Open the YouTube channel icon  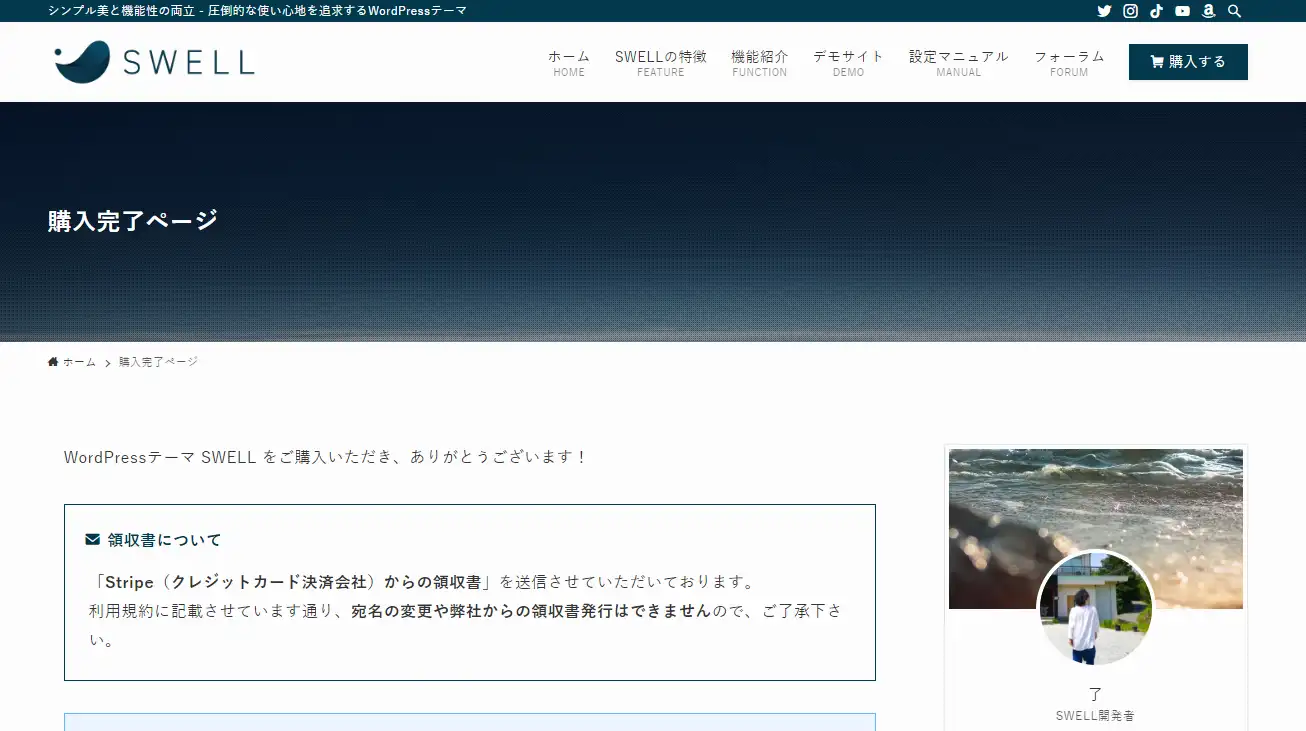coord(1182,11)
